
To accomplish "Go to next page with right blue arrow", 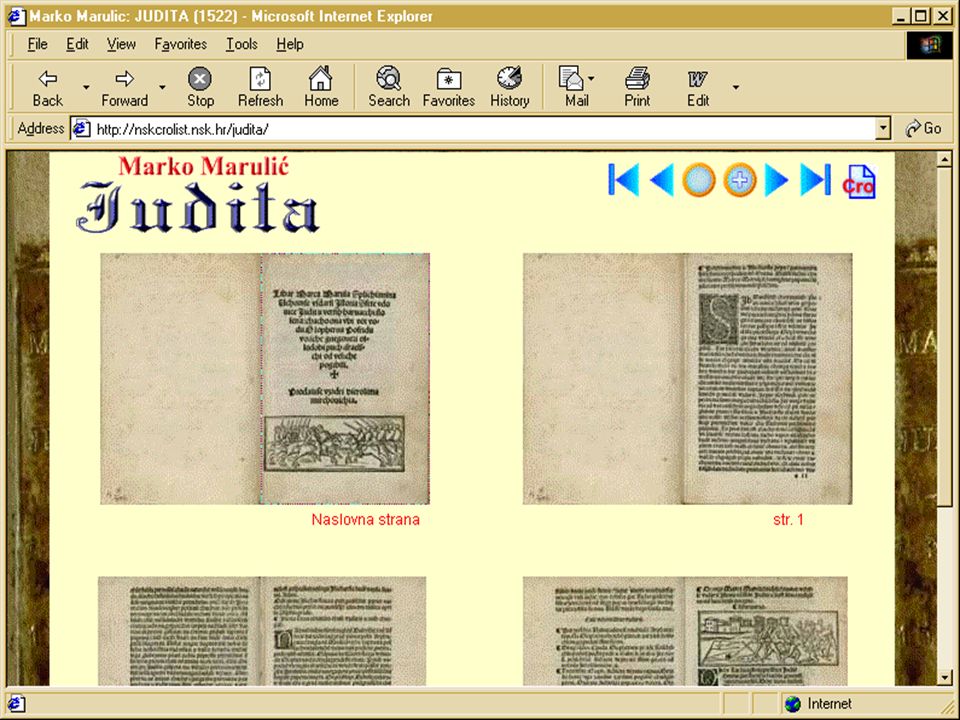I will point(776,179).
